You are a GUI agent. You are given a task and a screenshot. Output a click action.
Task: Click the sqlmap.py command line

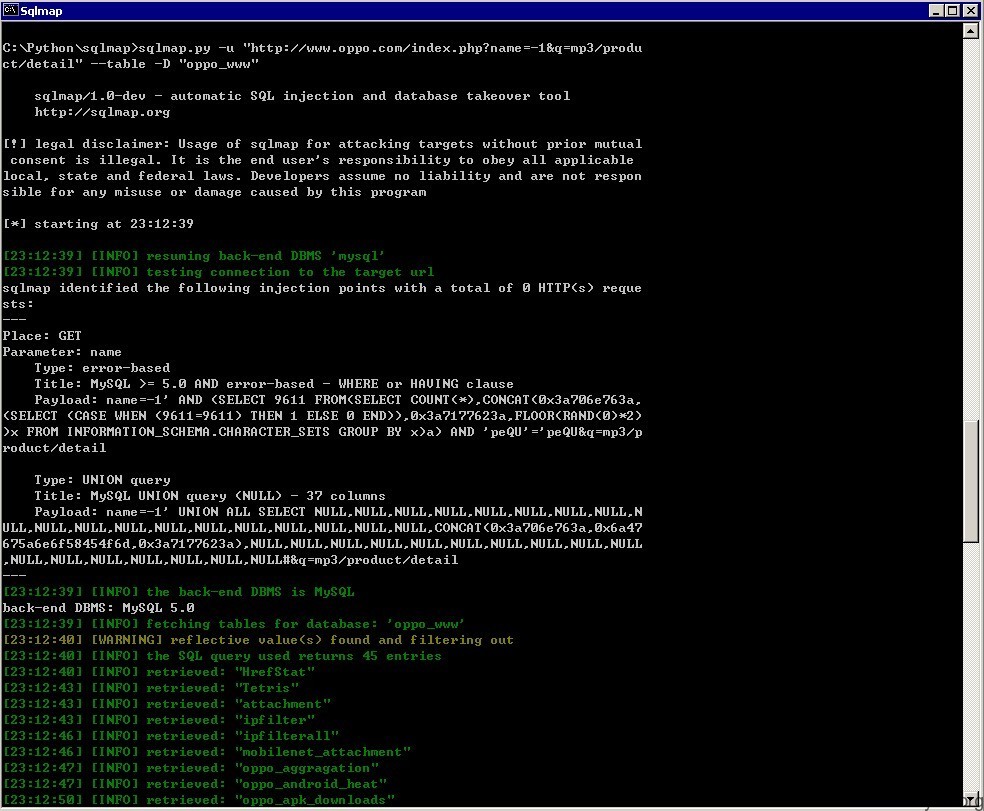pyautogui.click(x=322, y=56)
